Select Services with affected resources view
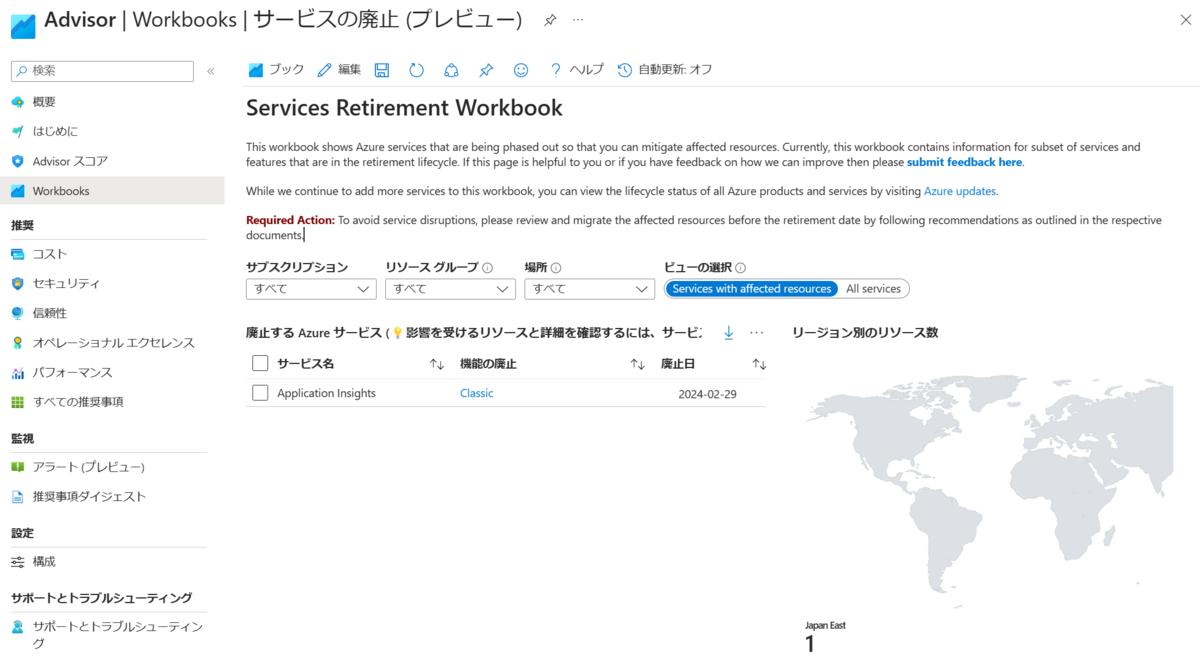The height and width of the screenshot is (667, 1200). pos(751,289)
